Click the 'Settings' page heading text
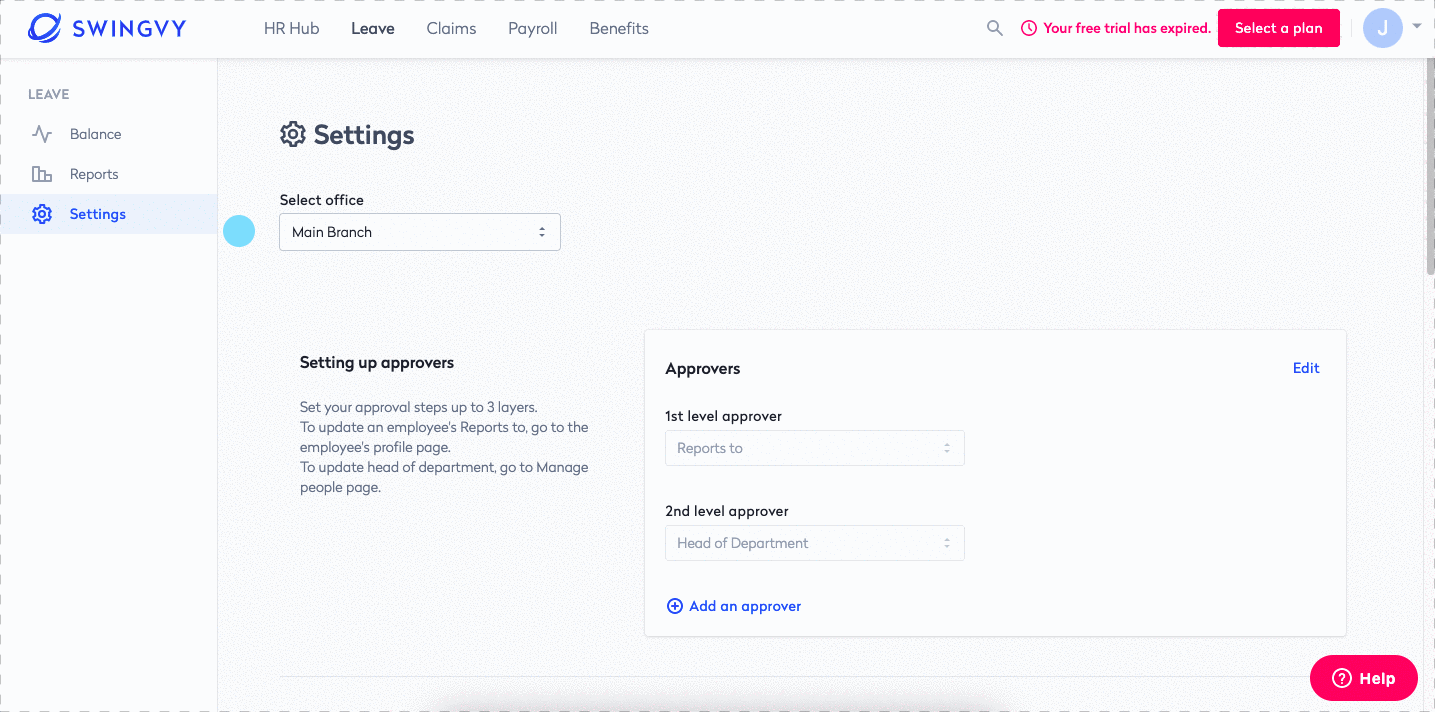This screenshot has height=712, width=1435. coord(364,135)
